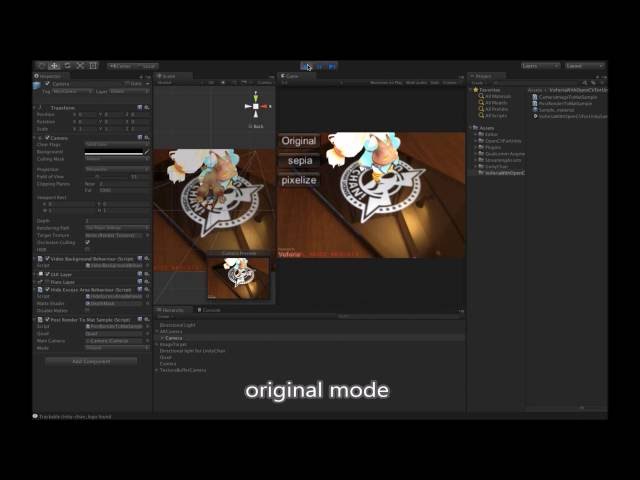Toggle Hide Excess Area Behaviour checkbox
Screen dimensions: 640x480
pyautogui.click(x=47, y=289)
